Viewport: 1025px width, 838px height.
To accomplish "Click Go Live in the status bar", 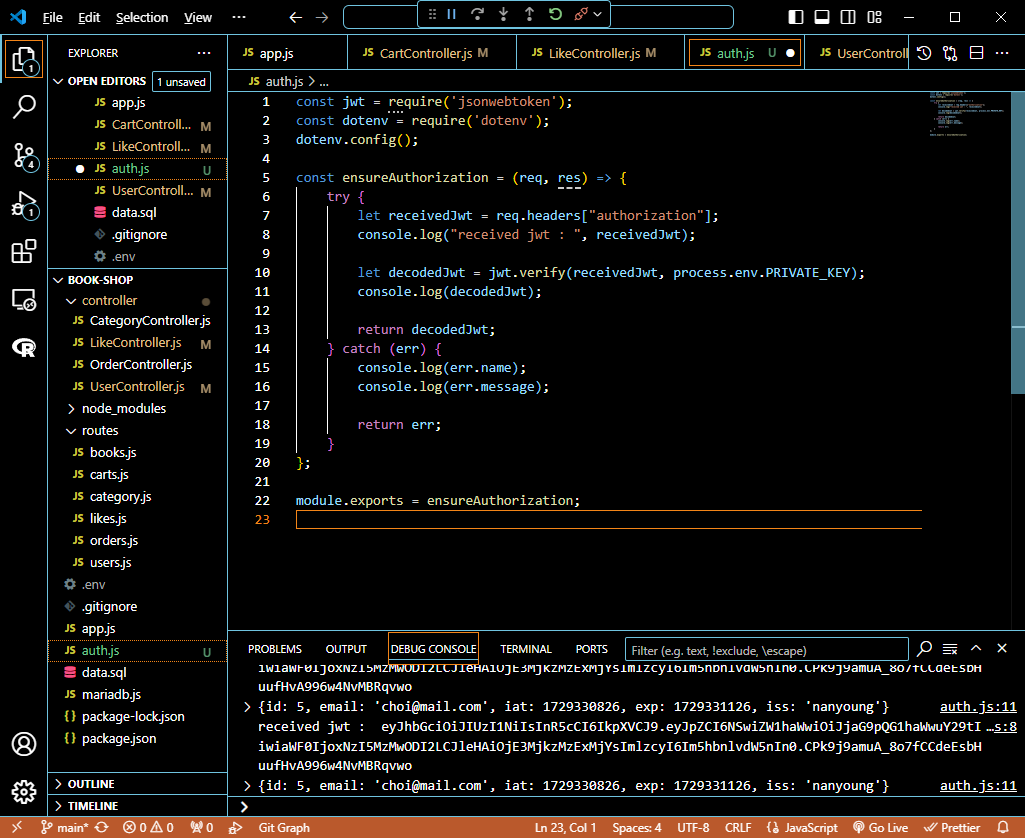I will click(x=881, y=828).
